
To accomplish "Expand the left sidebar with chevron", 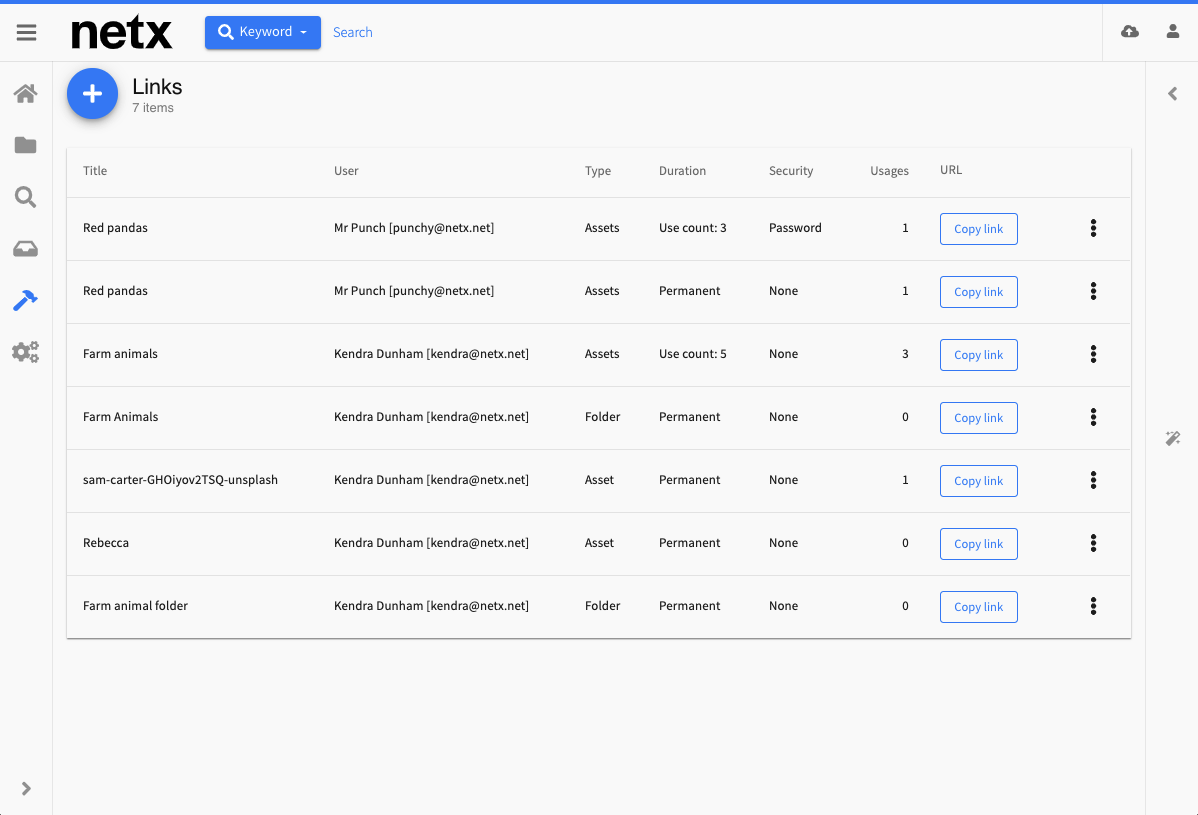I will coord(26,788).
